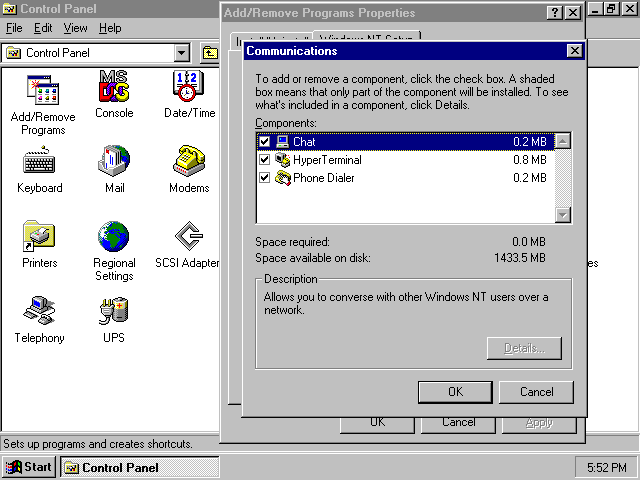
Task: Select the Phone Dialer component icon
Action: click(282, 178)
